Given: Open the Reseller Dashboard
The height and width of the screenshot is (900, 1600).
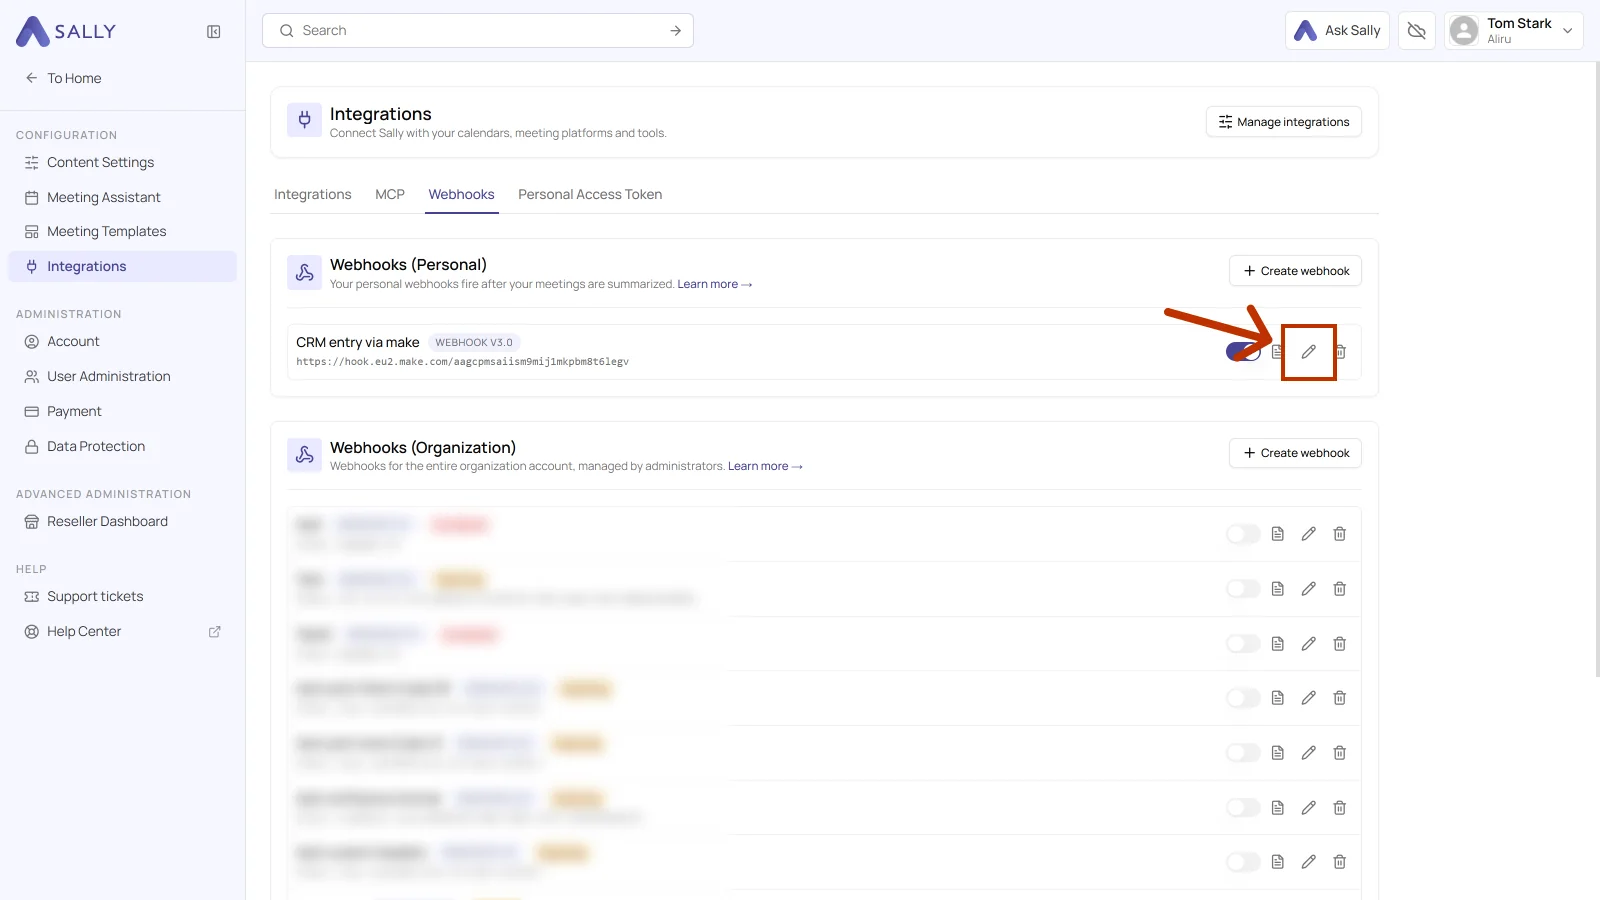Looking at the screenshot, I should coord(122,522).
